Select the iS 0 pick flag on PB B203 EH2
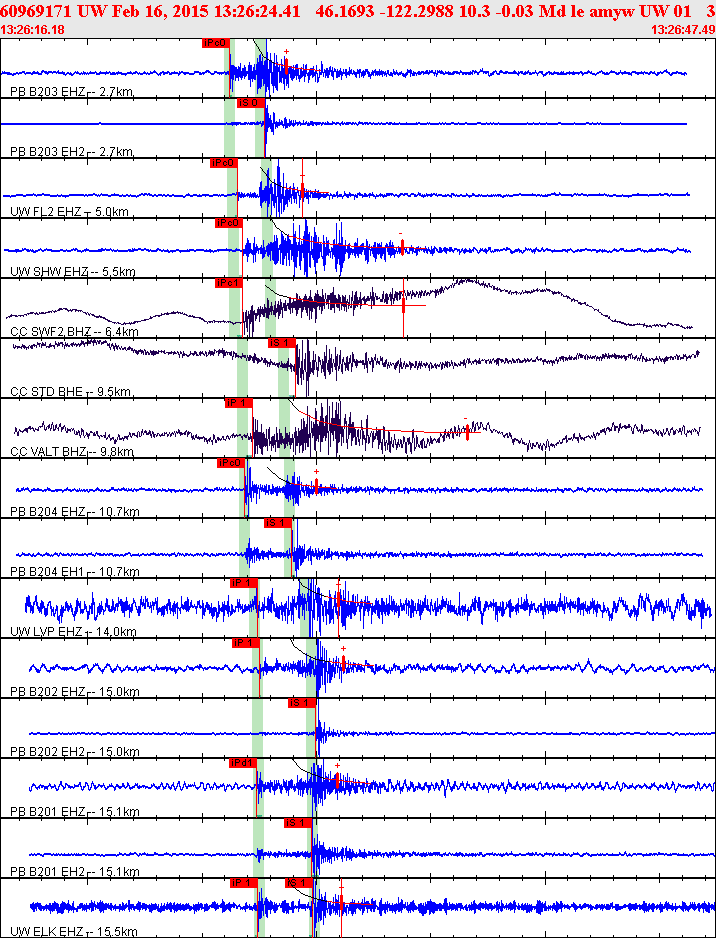 click(x=251, y=103)
